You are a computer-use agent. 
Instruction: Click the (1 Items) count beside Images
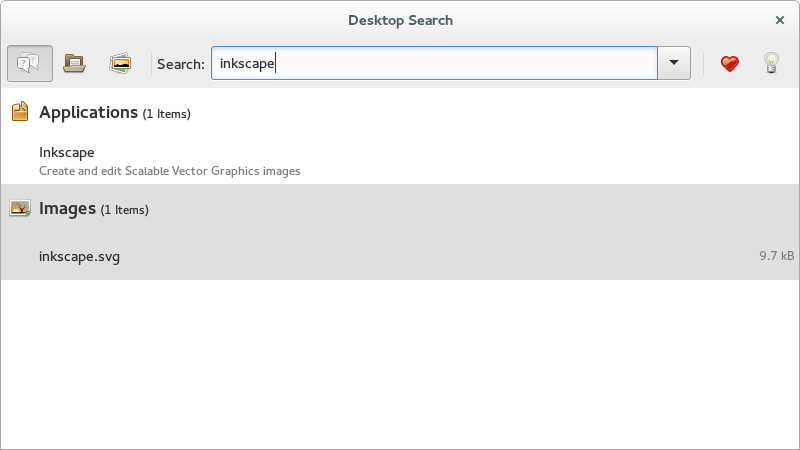pos(124,210)
